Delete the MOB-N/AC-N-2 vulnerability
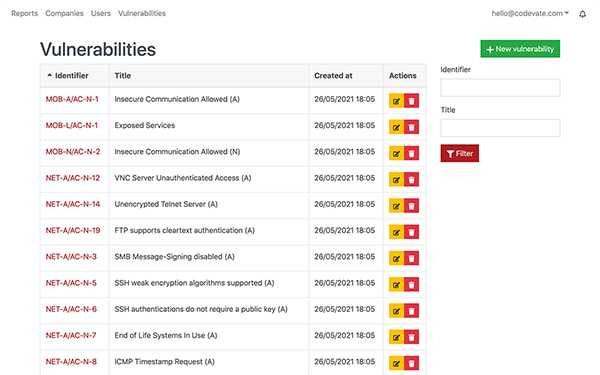Screen dimensions: 600x375 [411, 153]
